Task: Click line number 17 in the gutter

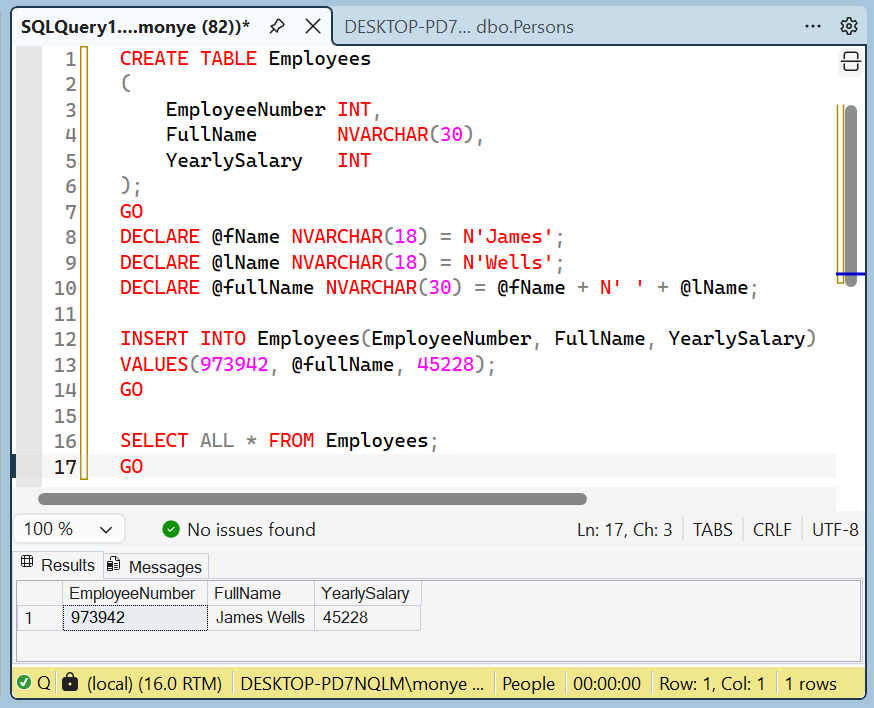Action: pos(65,466)
